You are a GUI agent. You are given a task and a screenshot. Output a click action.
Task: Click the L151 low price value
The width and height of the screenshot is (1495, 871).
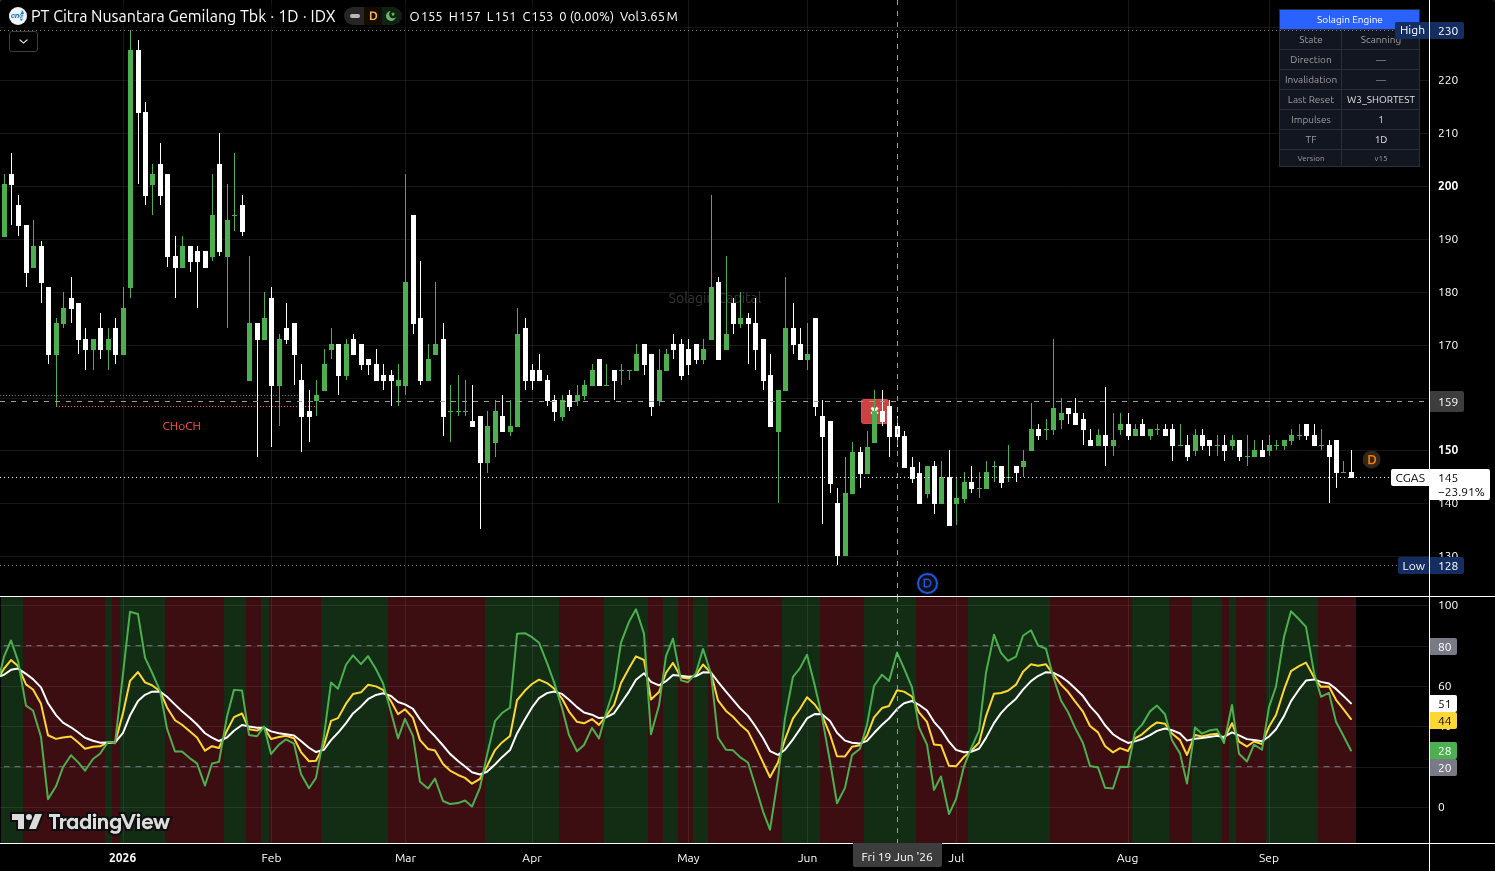tap(500, 16)
